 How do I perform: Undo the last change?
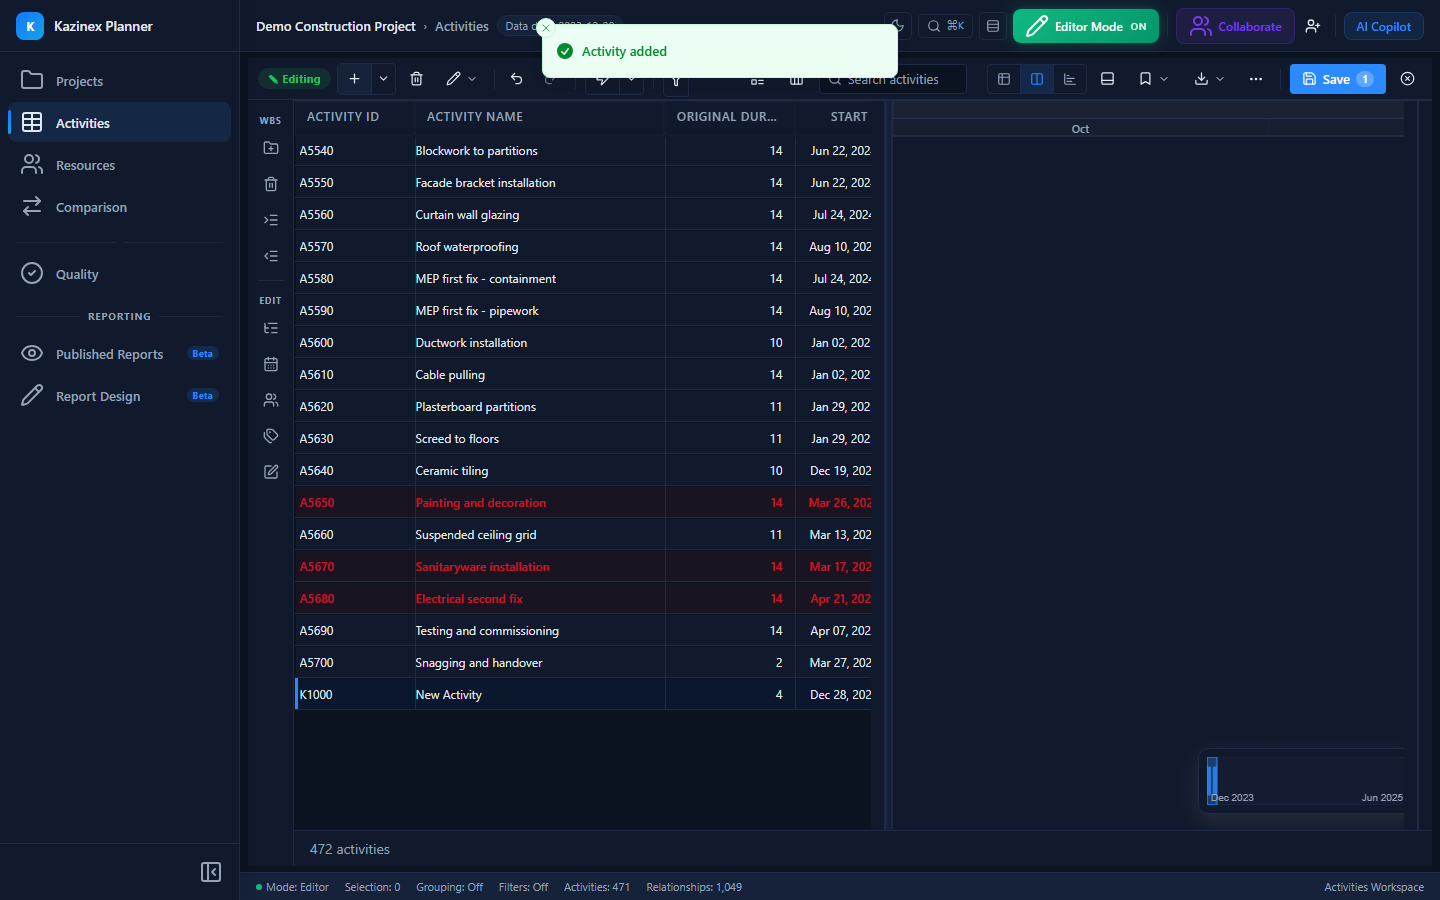click(x=517, y=79)
